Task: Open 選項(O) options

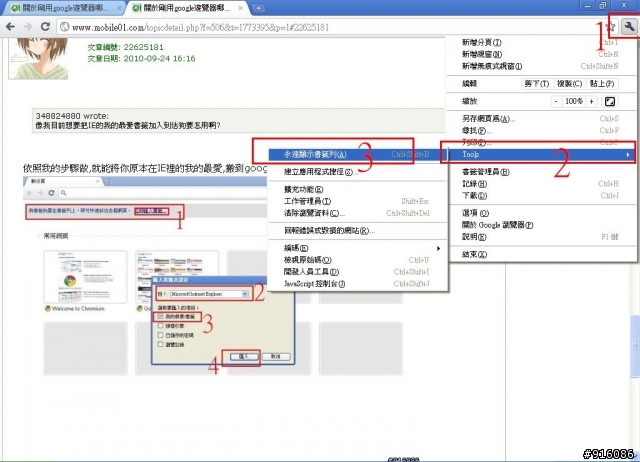Action: tap(542, 213)
